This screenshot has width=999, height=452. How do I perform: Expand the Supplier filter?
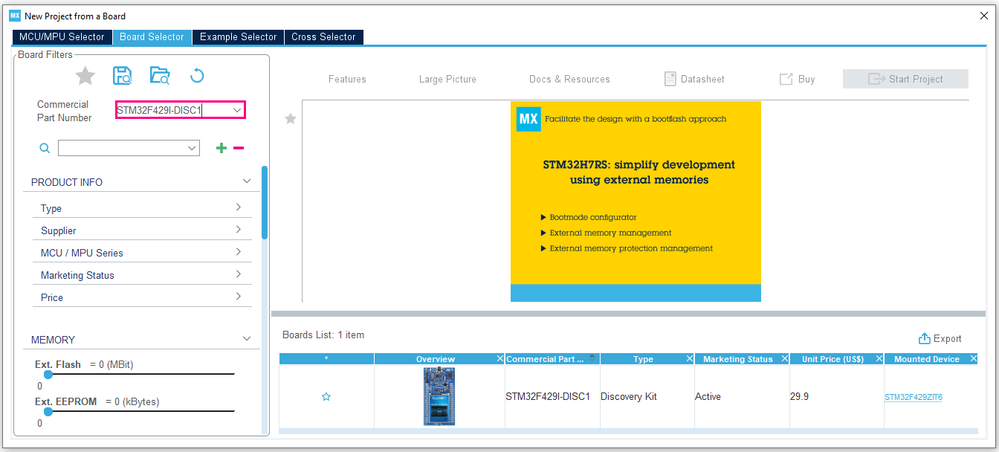tap(238, 230)
